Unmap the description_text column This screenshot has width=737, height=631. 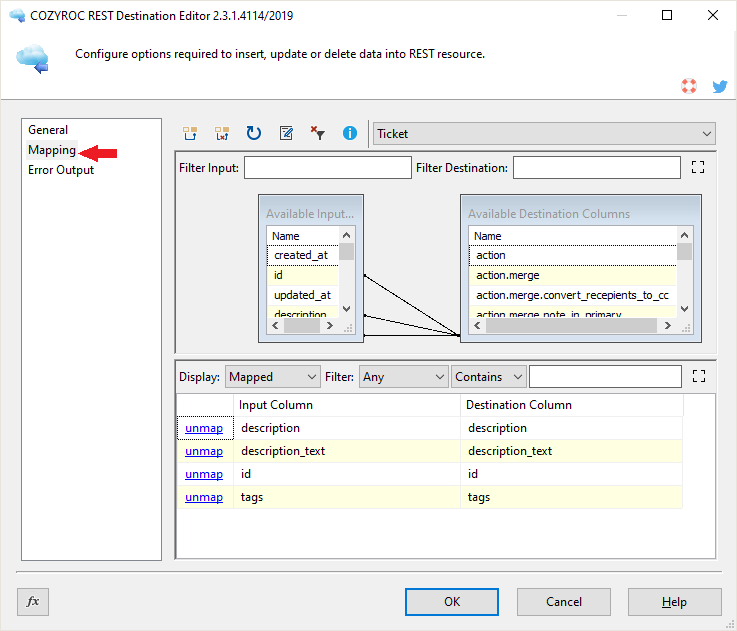coord(204,451)
